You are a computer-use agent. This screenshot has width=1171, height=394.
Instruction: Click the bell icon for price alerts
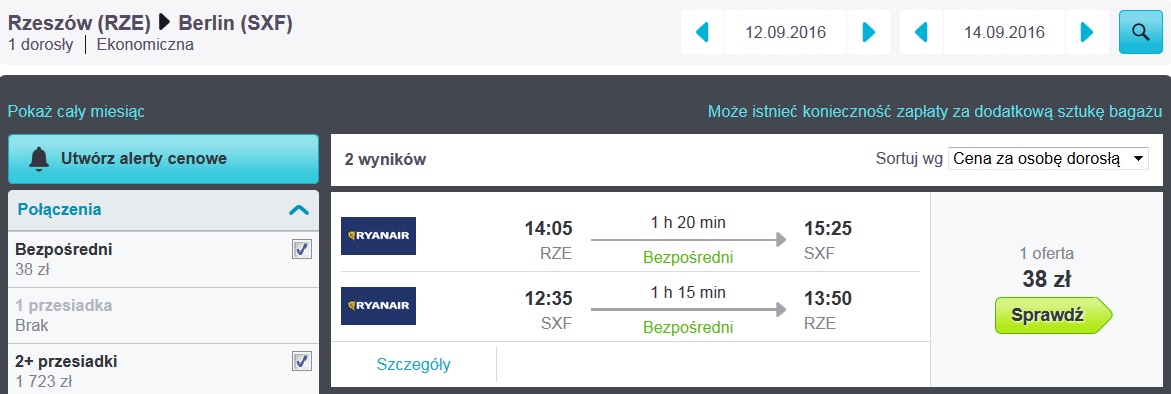[x=38, y=159]
